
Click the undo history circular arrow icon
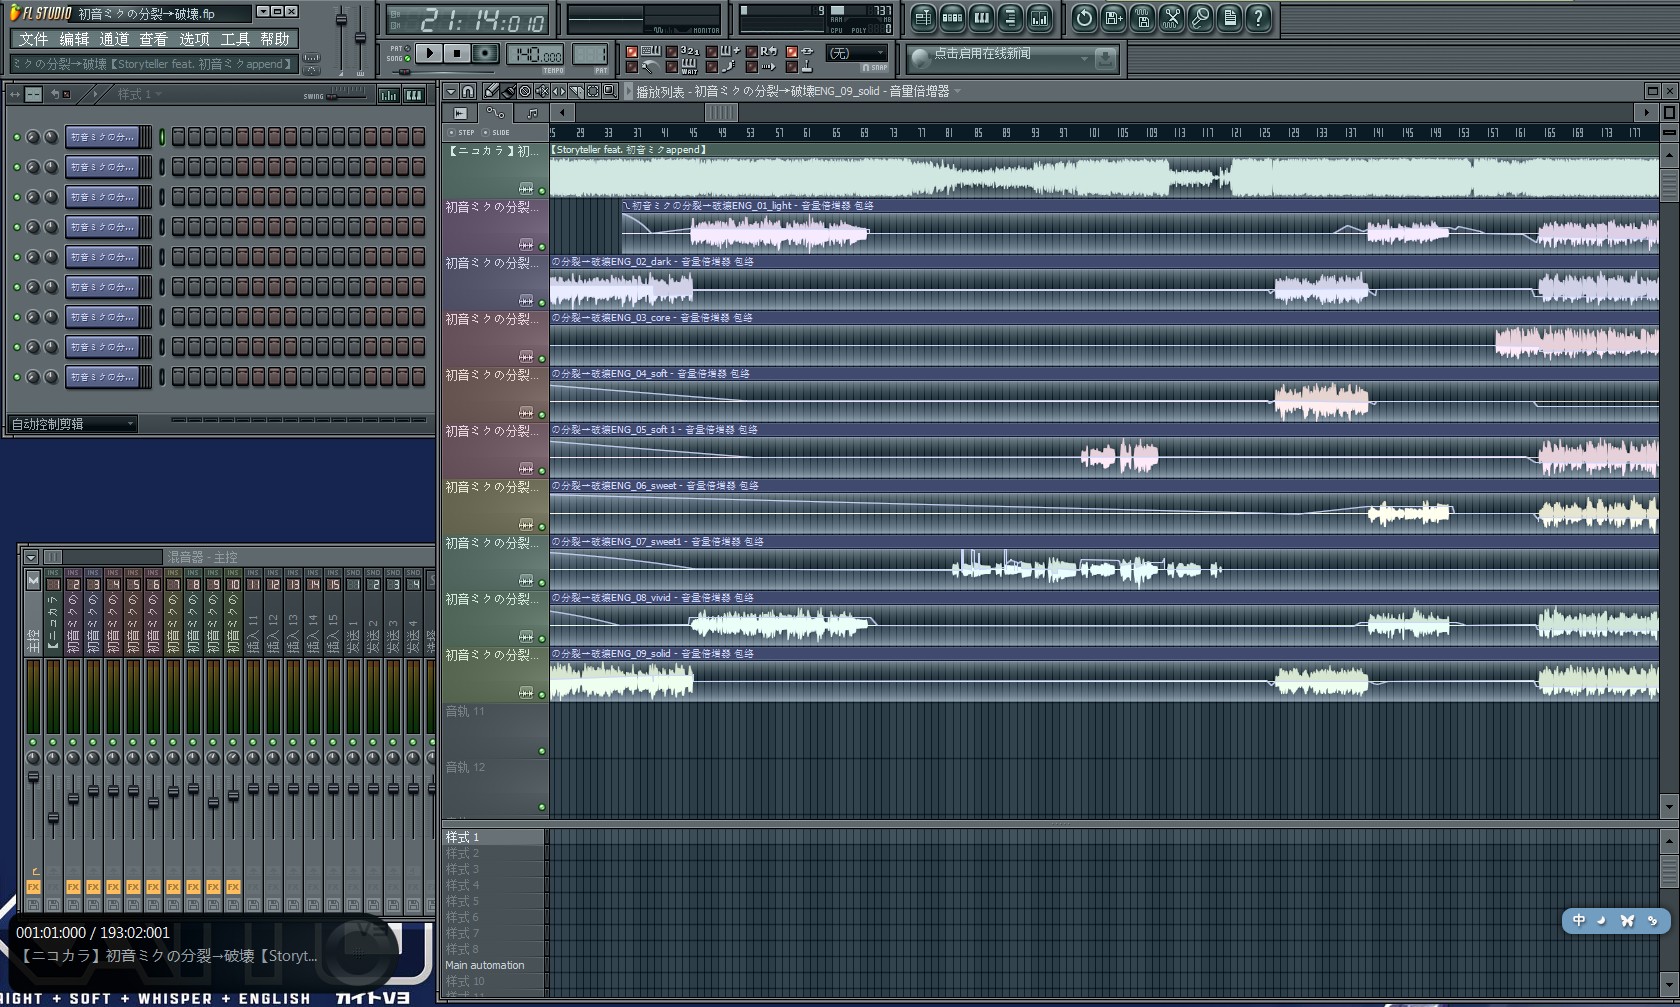click(1084, 18)
